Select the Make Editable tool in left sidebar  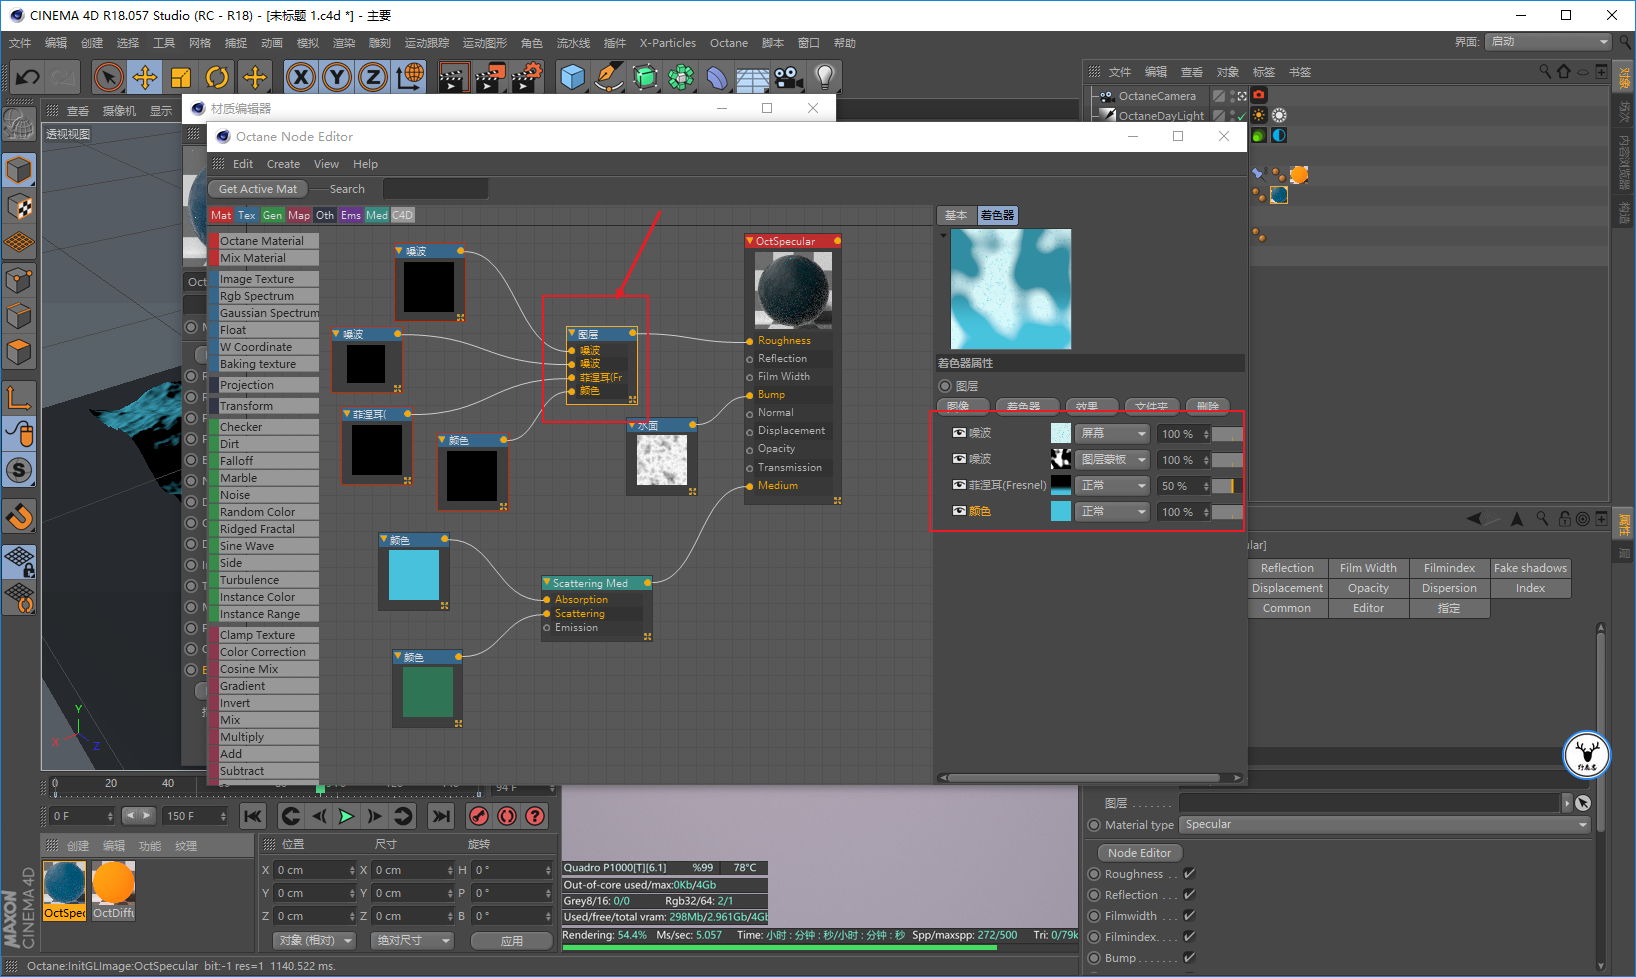tap(19, 124)
